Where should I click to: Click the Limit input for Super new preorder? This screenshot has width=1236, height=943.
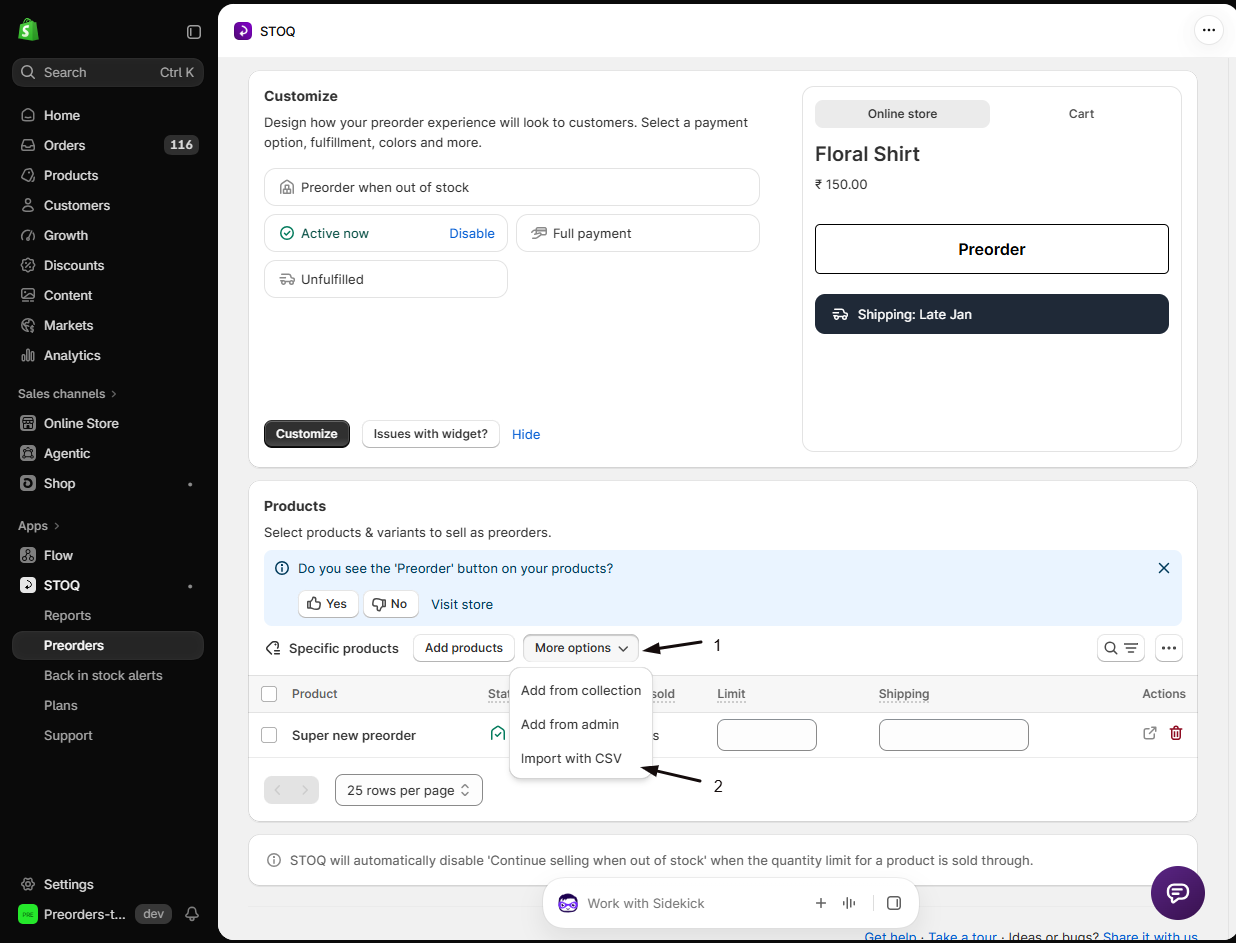pos(767,735)
